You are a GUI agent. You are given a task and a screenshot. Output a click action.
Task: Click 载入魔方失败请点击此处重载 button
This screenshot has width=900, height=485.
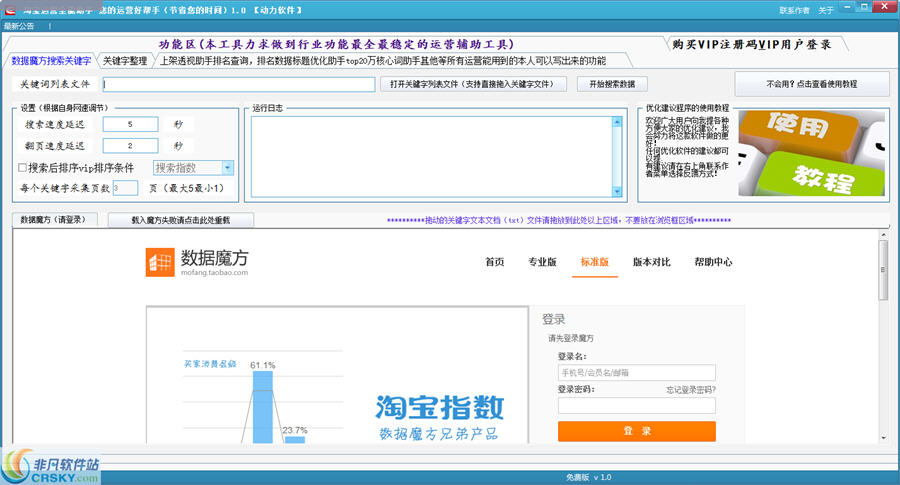tap(181, 220)
